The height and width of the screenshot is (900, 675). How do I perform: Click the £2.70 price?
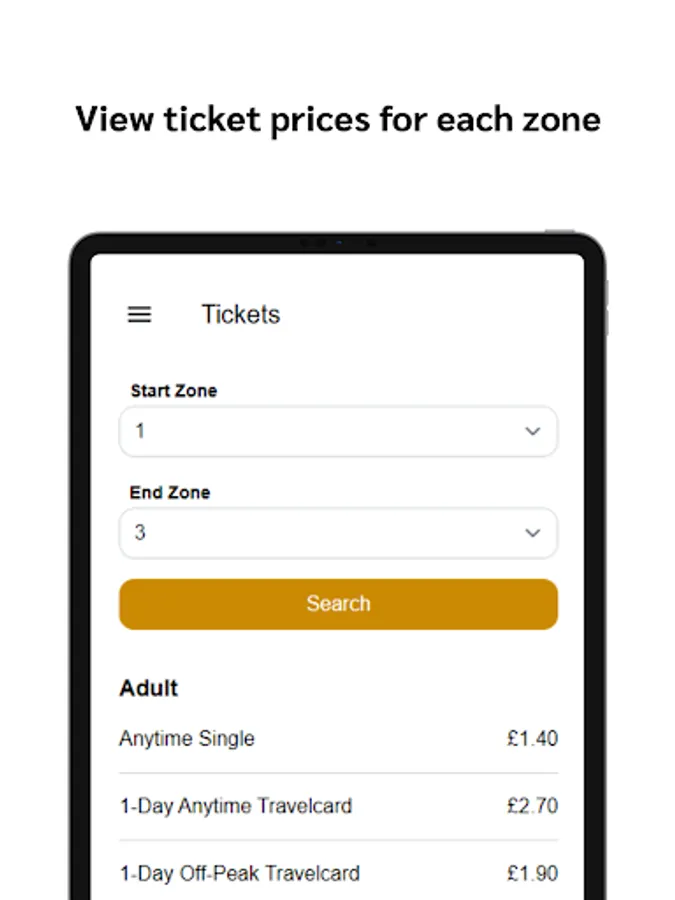pos(532,806)
